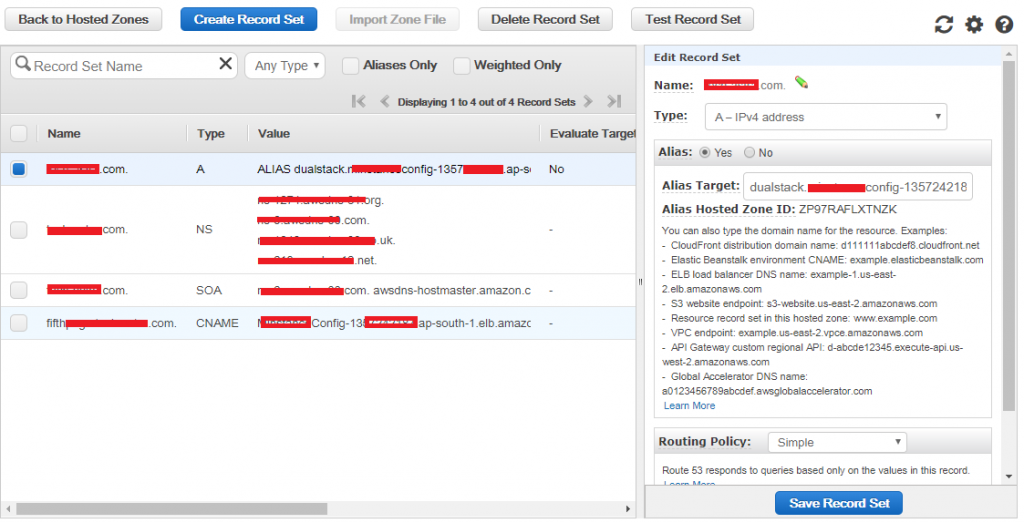Toggle the select-all checkbox in table header
The image size is (1024, 523).
click(x=19, y=133)
